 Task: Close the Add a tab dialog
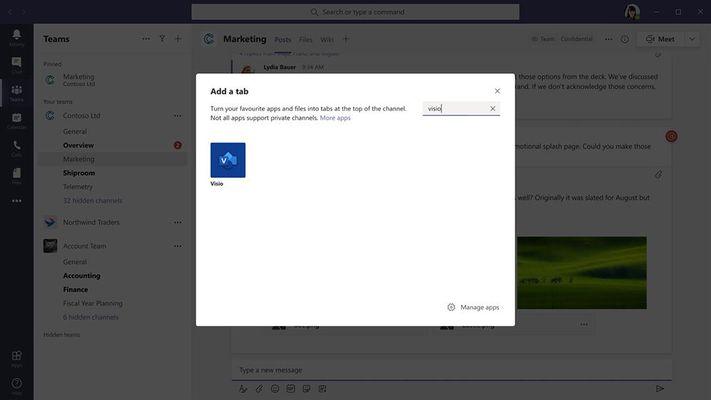[x=497, y=91]
